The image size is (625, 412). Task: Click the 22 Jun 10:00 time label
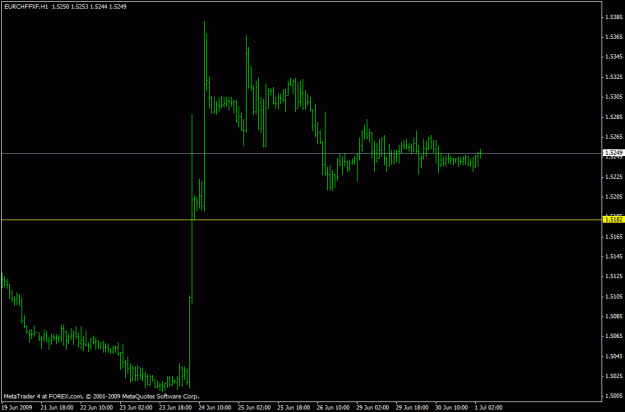click(96, 408)
